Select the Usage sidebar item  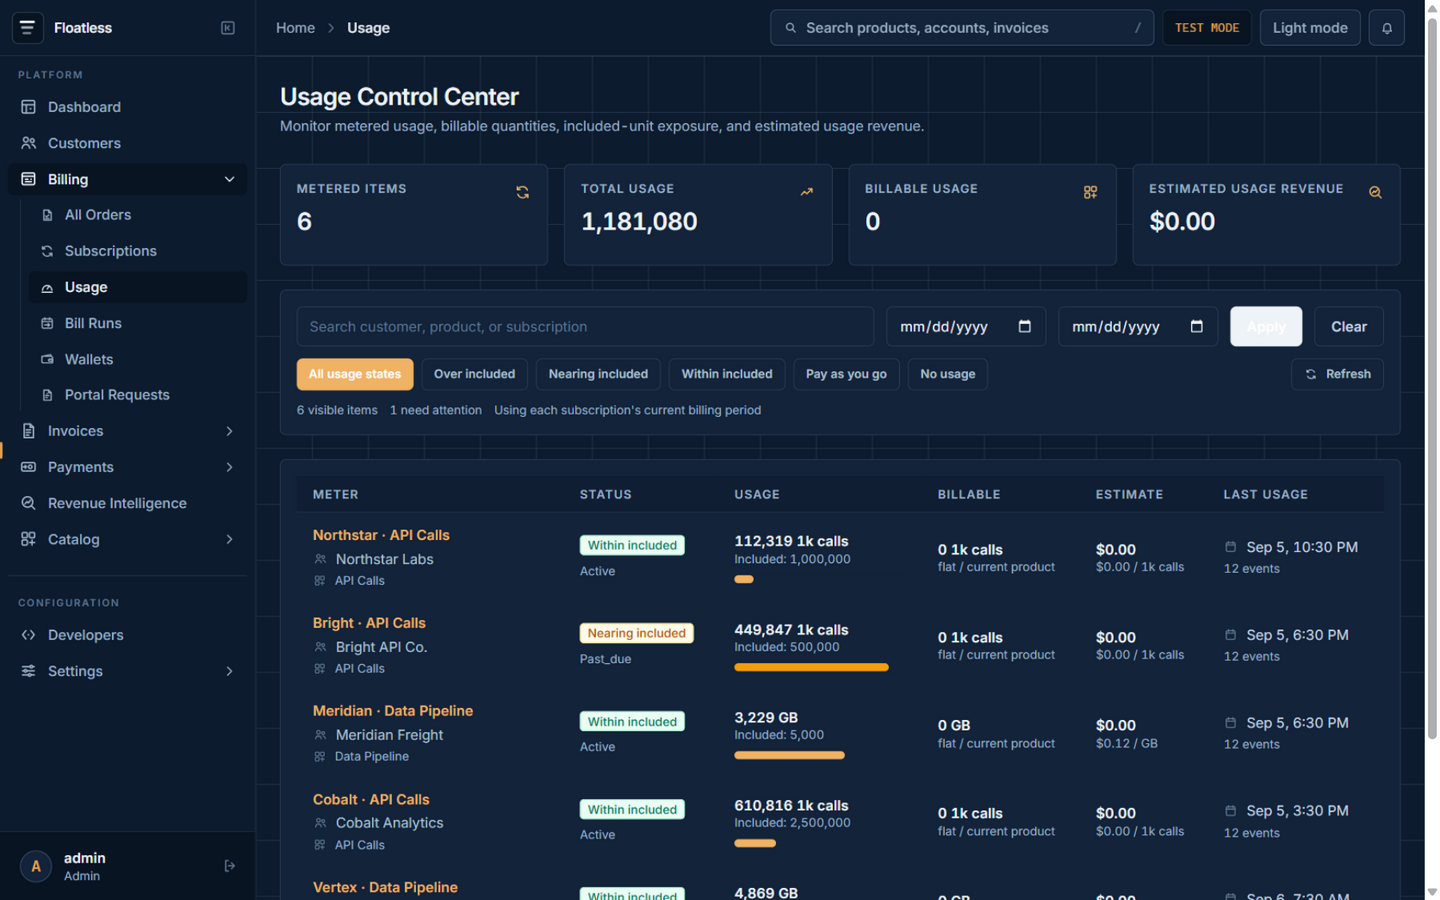point(138,287)
